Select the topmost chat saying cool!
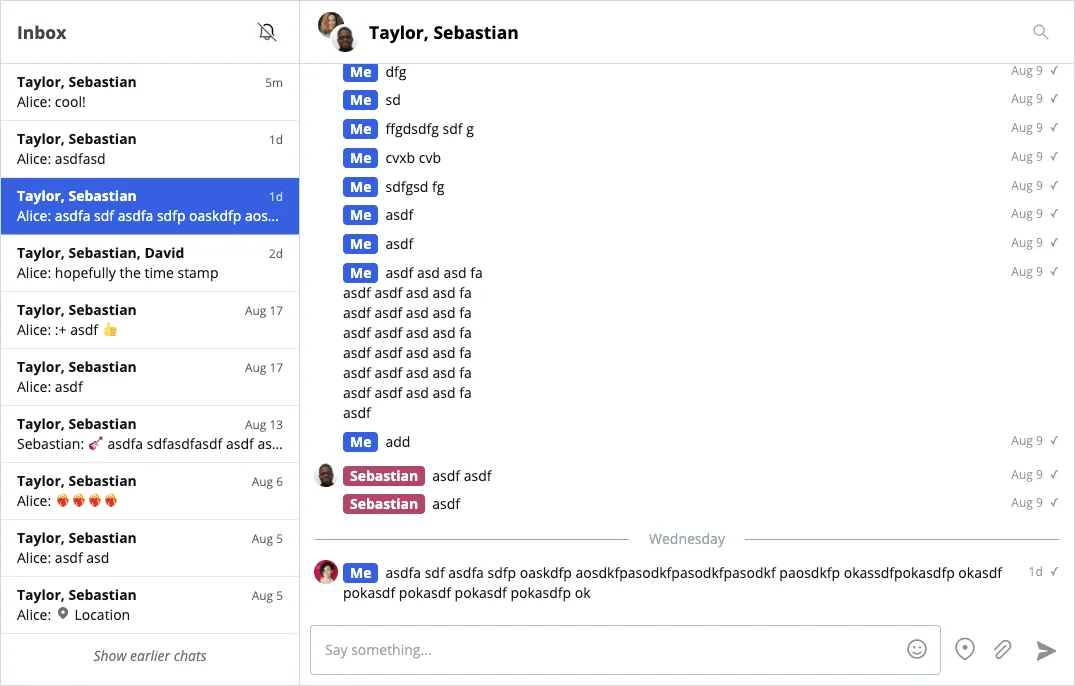Screen dimensions: 1075x686 [x=150, y=91]
